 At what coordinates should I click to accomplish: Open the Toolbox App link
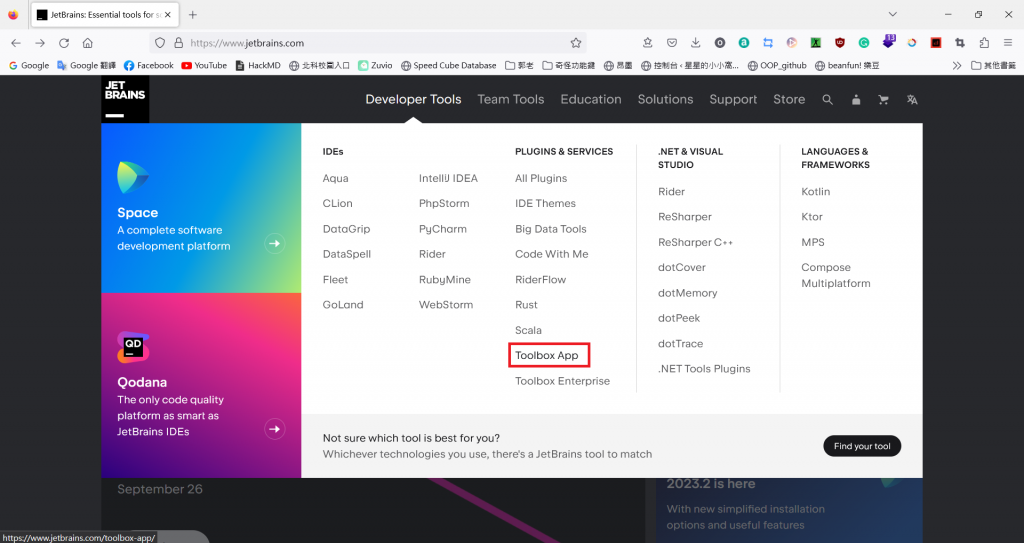pyautogui.click(x=547, y=355)
